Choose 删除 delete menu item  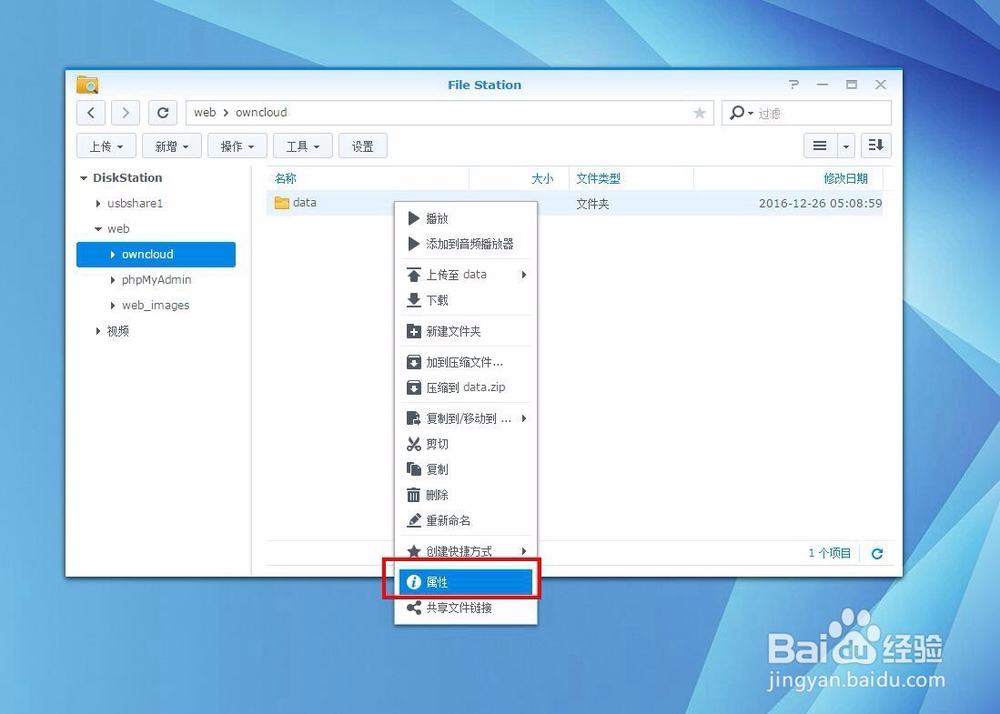[x=466, y=495]
